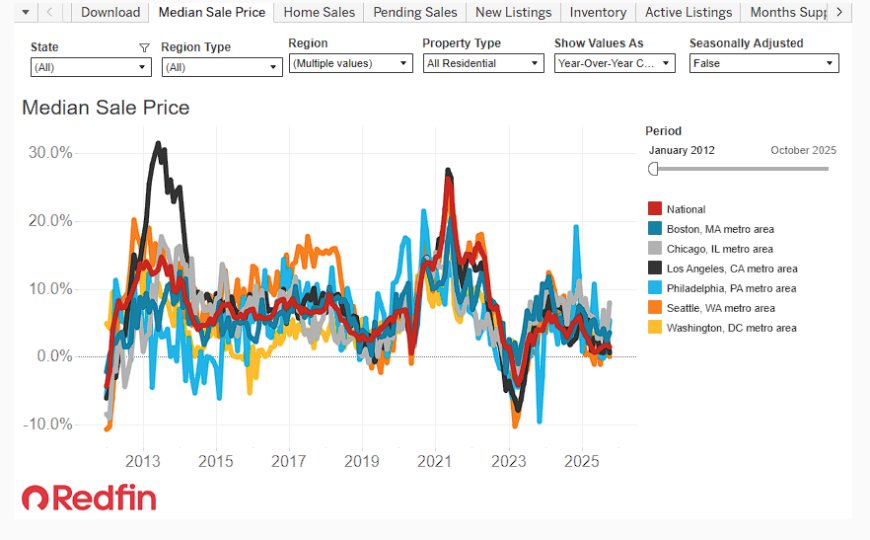Switch to the Inventory tab
The height and width of the screenshot is (540, 870).
tap(598, 12)
